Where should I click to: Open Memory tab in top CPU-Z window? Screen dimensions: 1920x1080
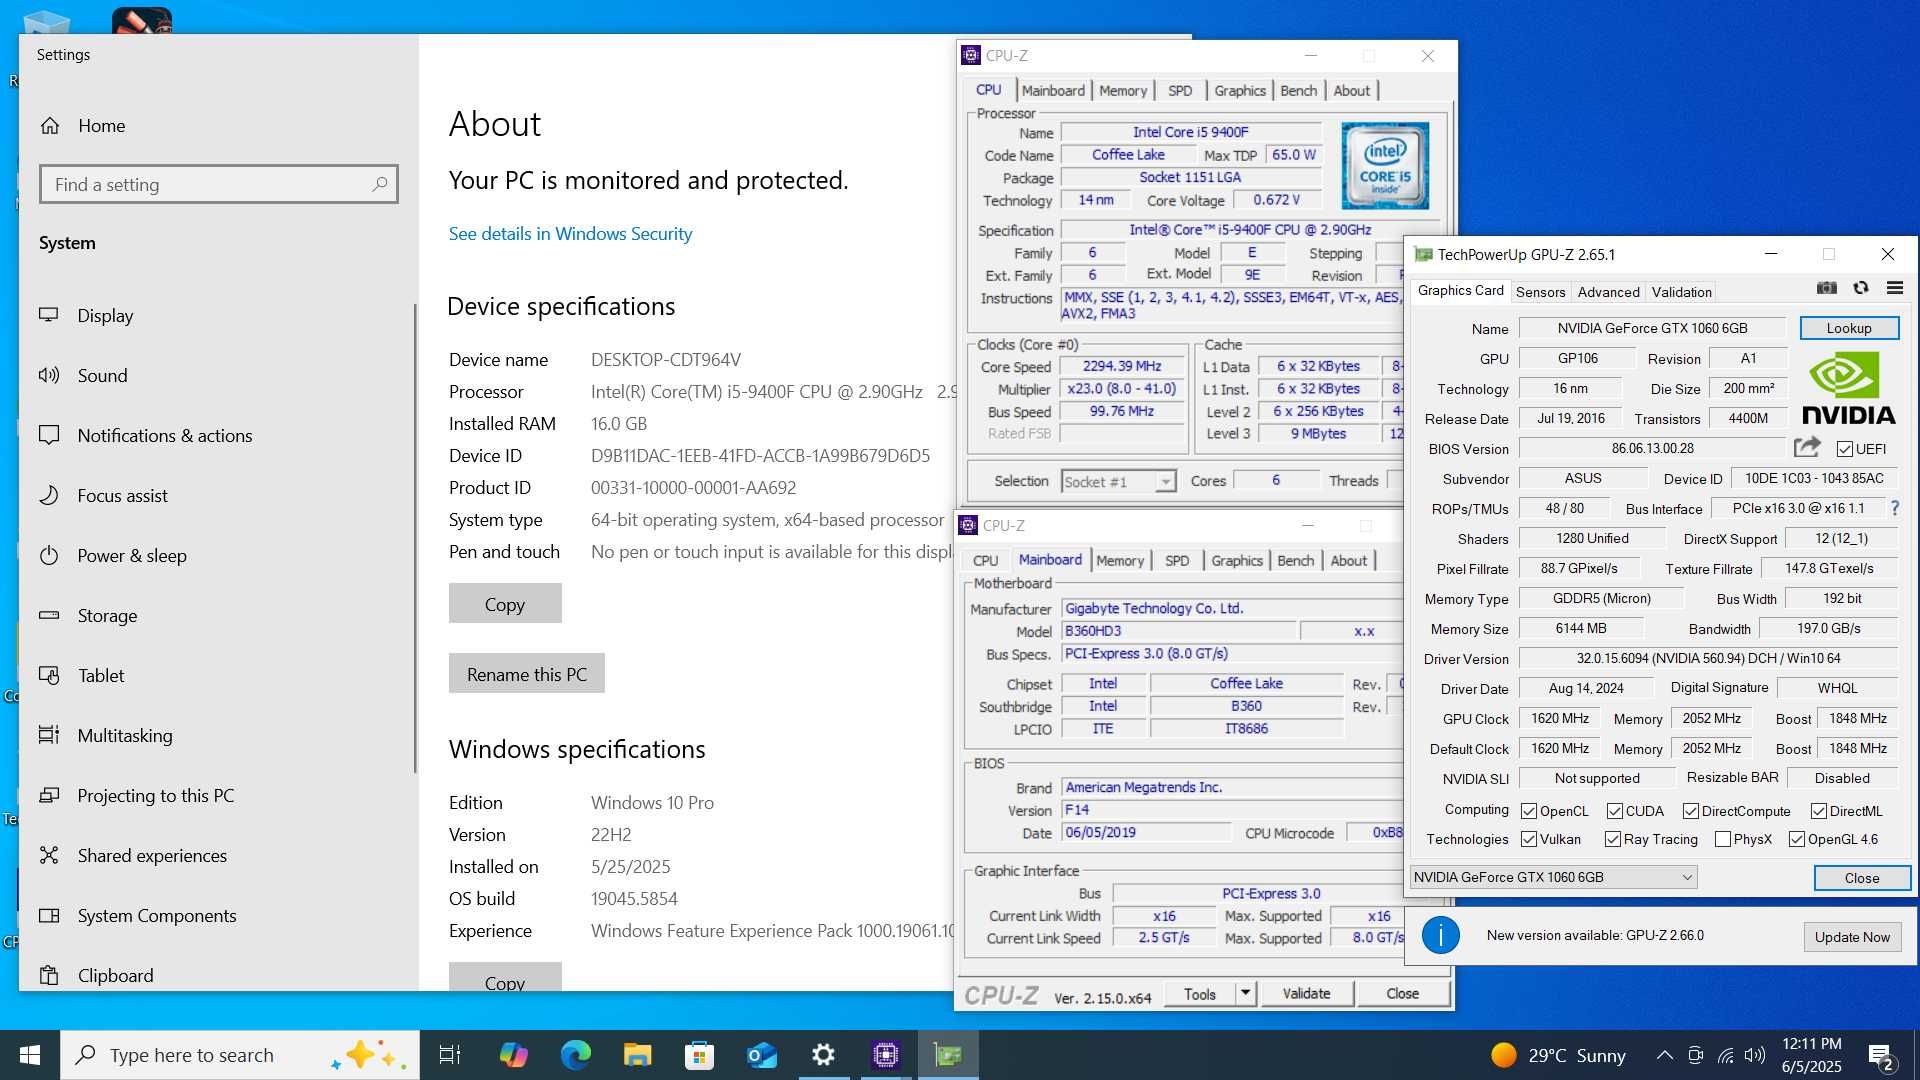click(x=1123, y=90)
